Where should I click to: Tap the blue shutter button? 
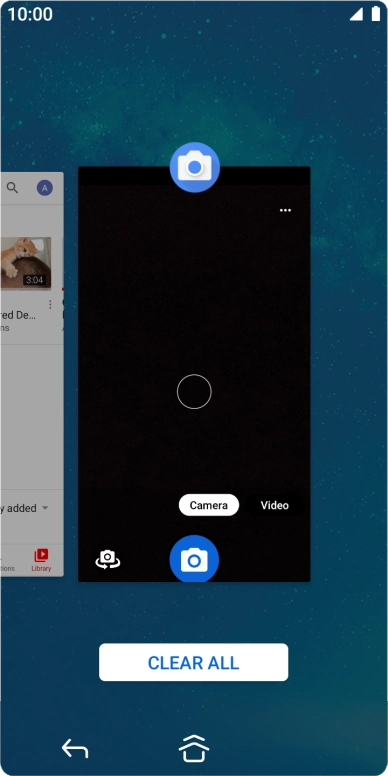(194, 559)
